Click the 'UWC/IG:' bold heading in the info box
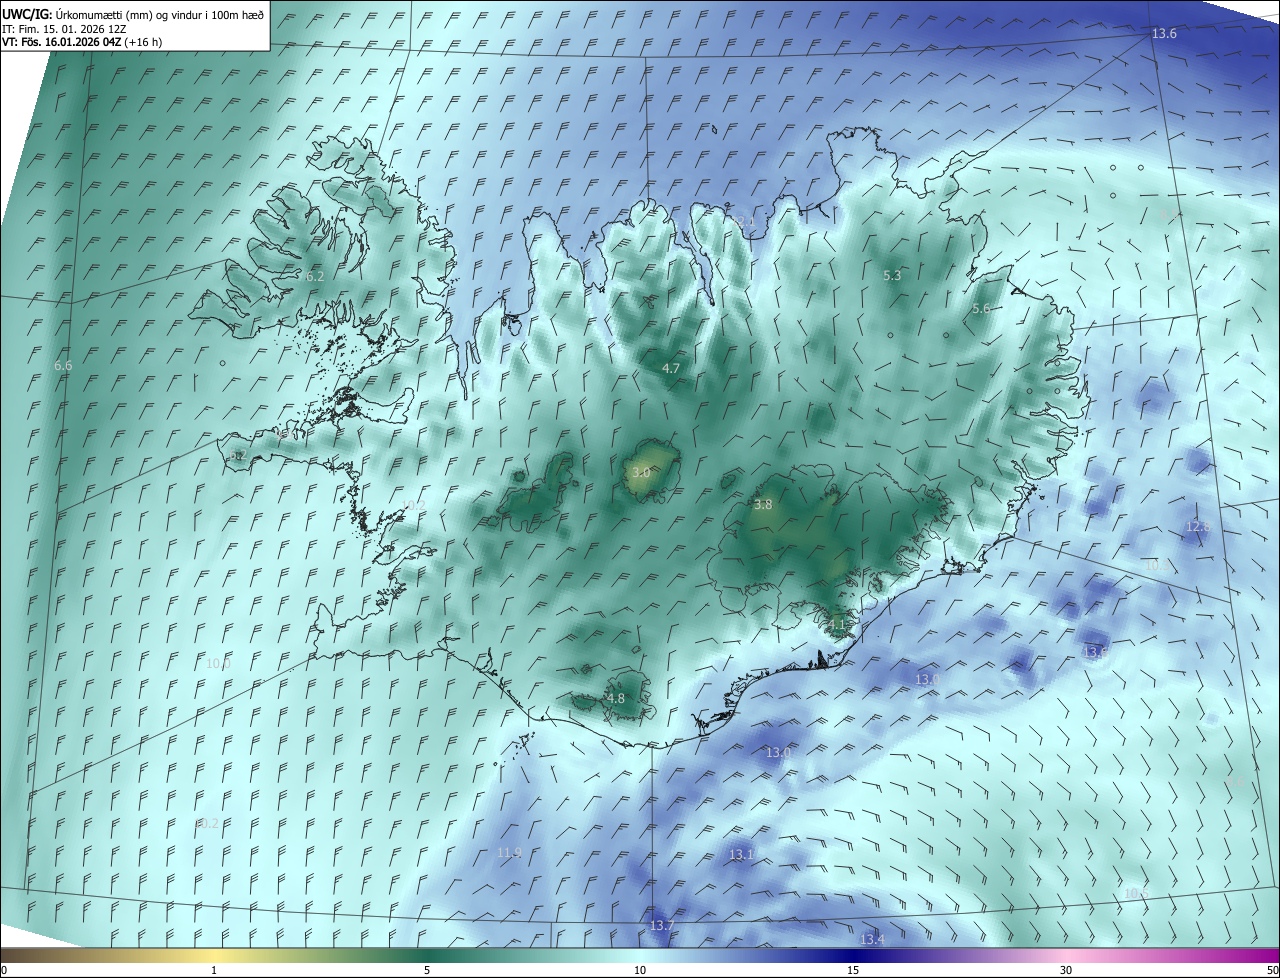The width and height of the screenshot is (1280, 978). click(x=26, y=15)
